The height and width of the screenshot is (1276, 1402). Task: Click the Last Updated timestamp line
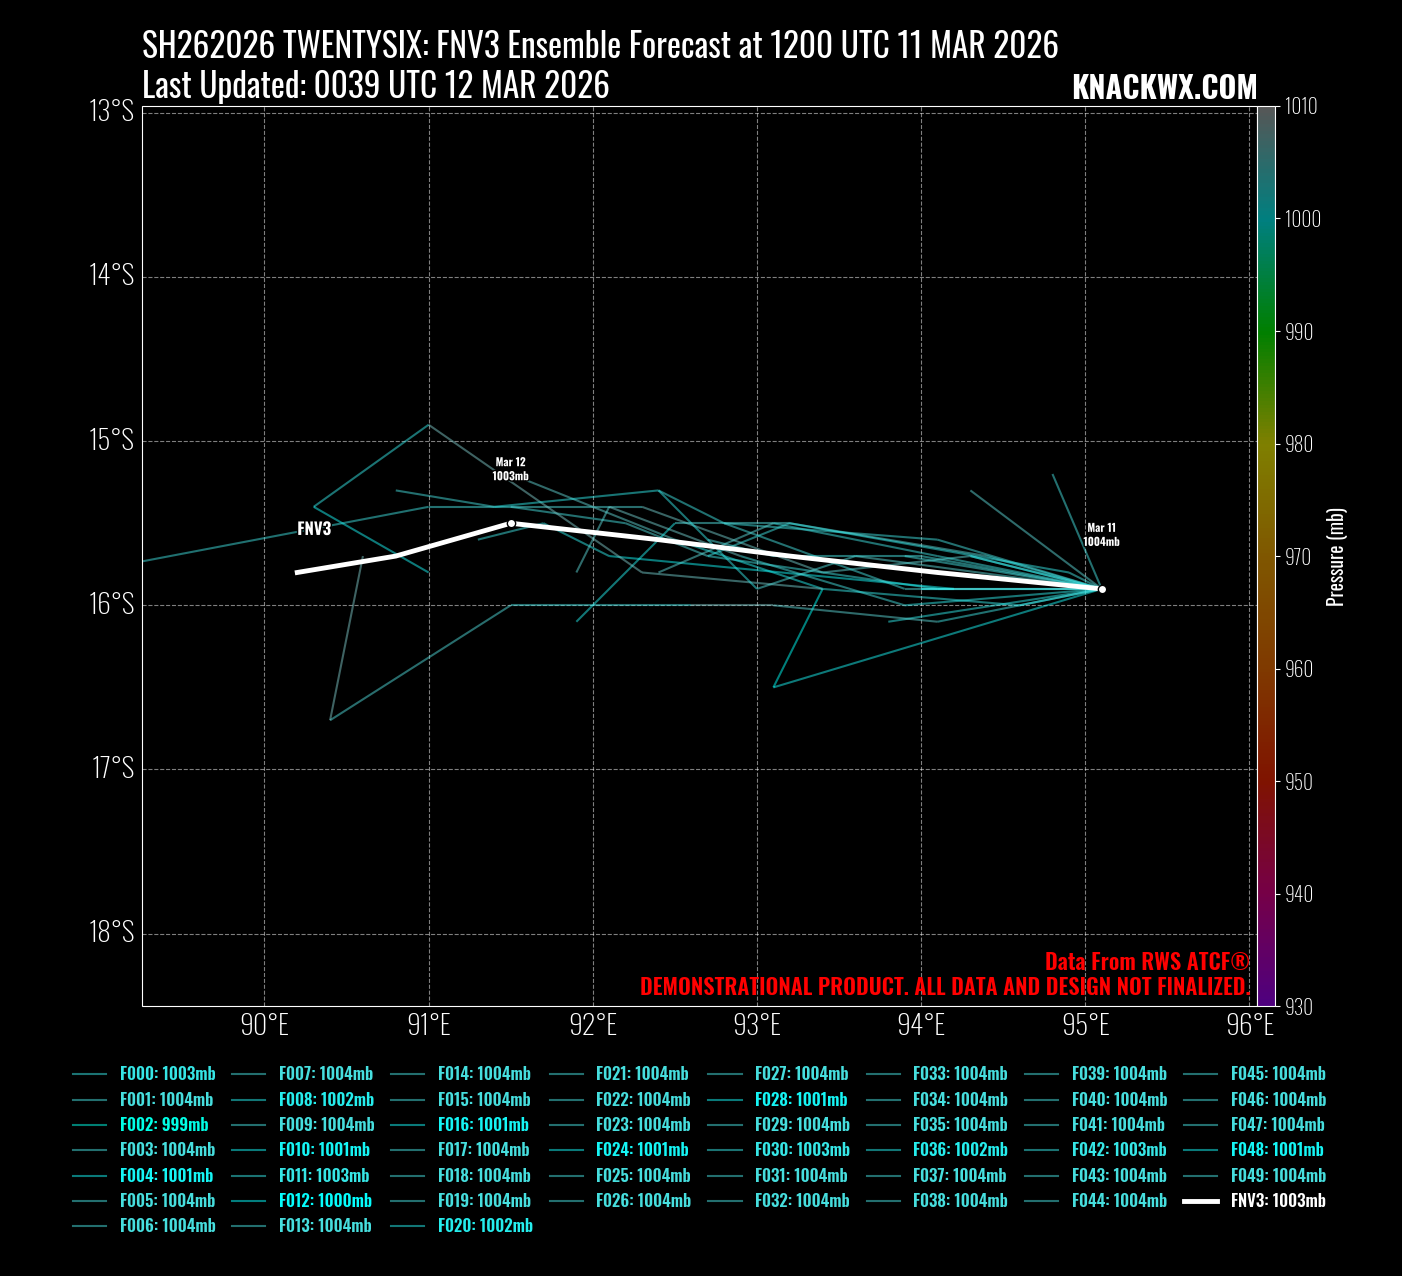click(376, 86)
